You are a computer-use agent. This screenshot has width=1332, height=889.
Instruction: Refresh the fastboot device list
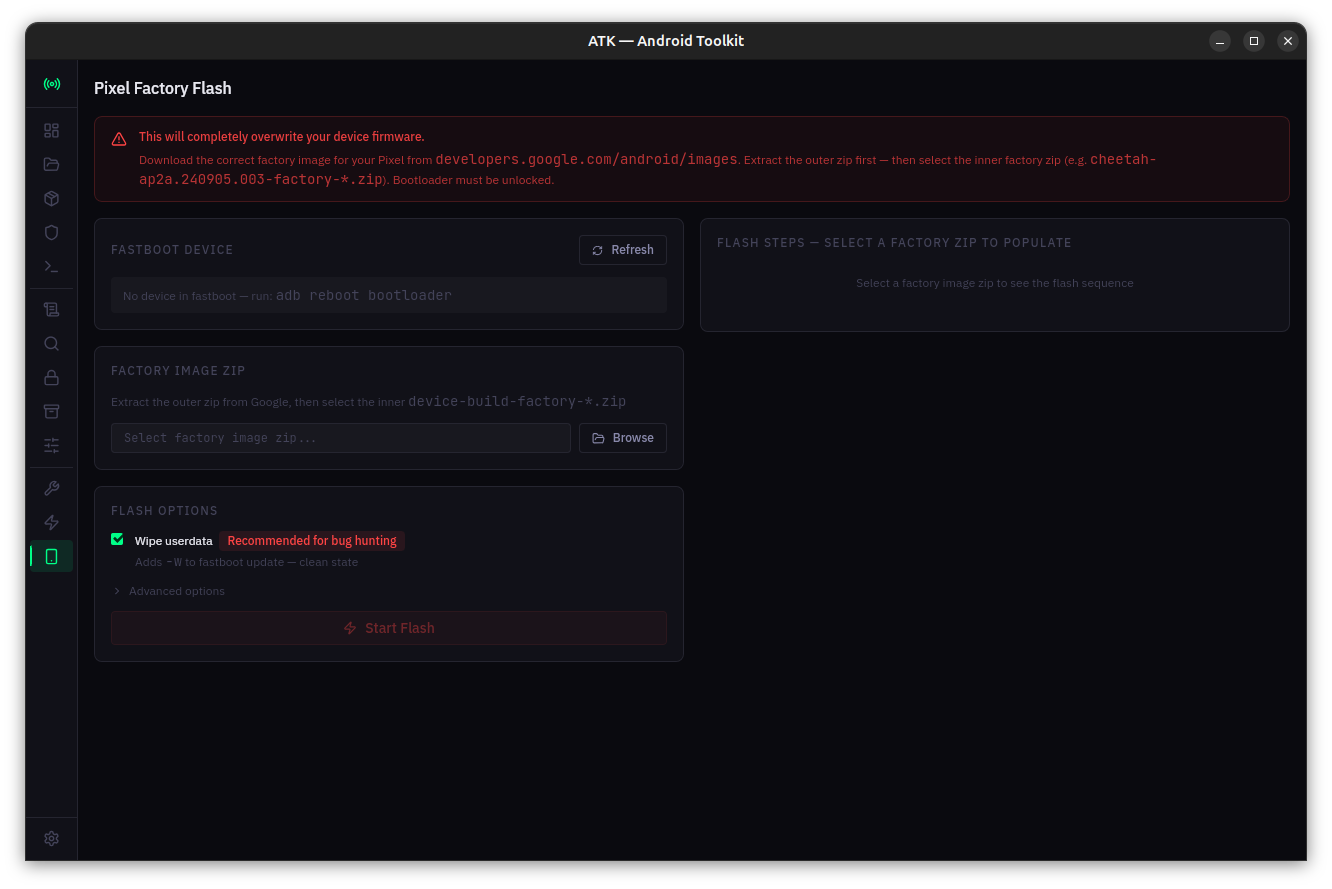click(623, 250)
